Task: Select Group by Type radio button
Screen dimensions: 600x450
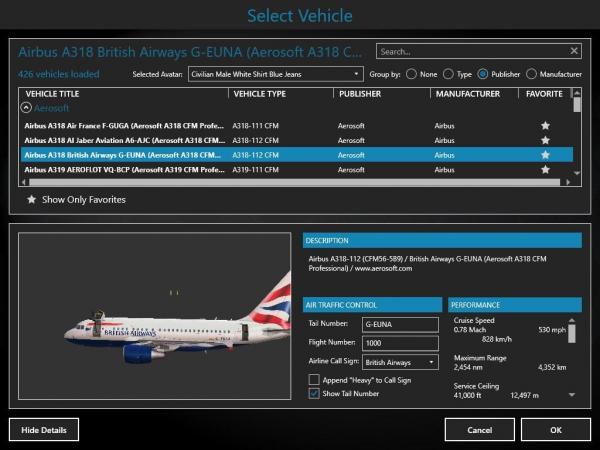Action: (448, 74)
